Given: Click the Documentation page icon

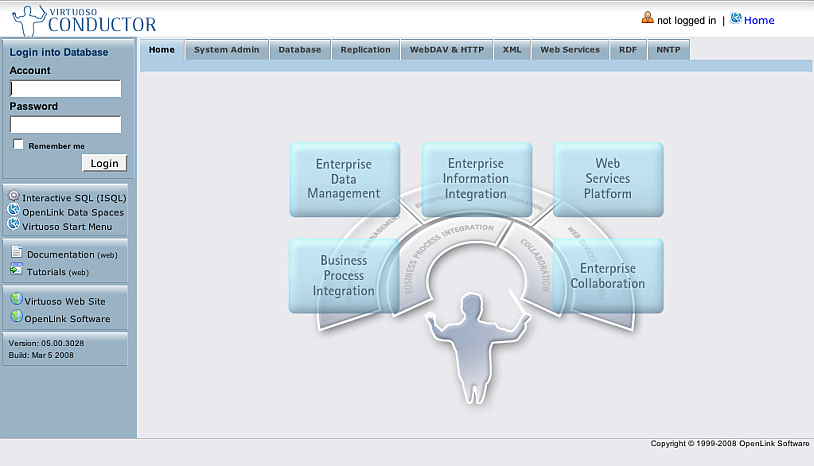Looking at the screenshot, I should (x=17, y=254).
